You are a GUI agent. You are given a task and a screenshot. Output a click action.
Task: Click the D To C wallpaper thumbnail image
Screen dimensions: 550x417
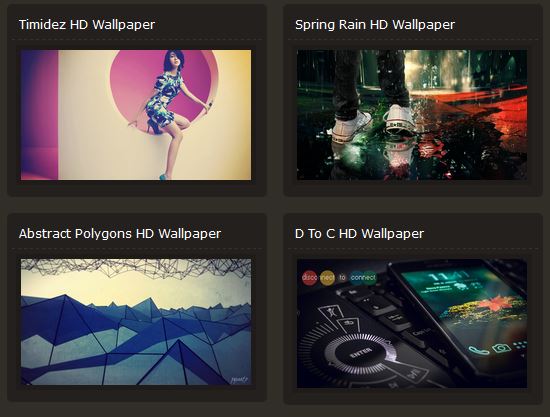click(412, 323)
